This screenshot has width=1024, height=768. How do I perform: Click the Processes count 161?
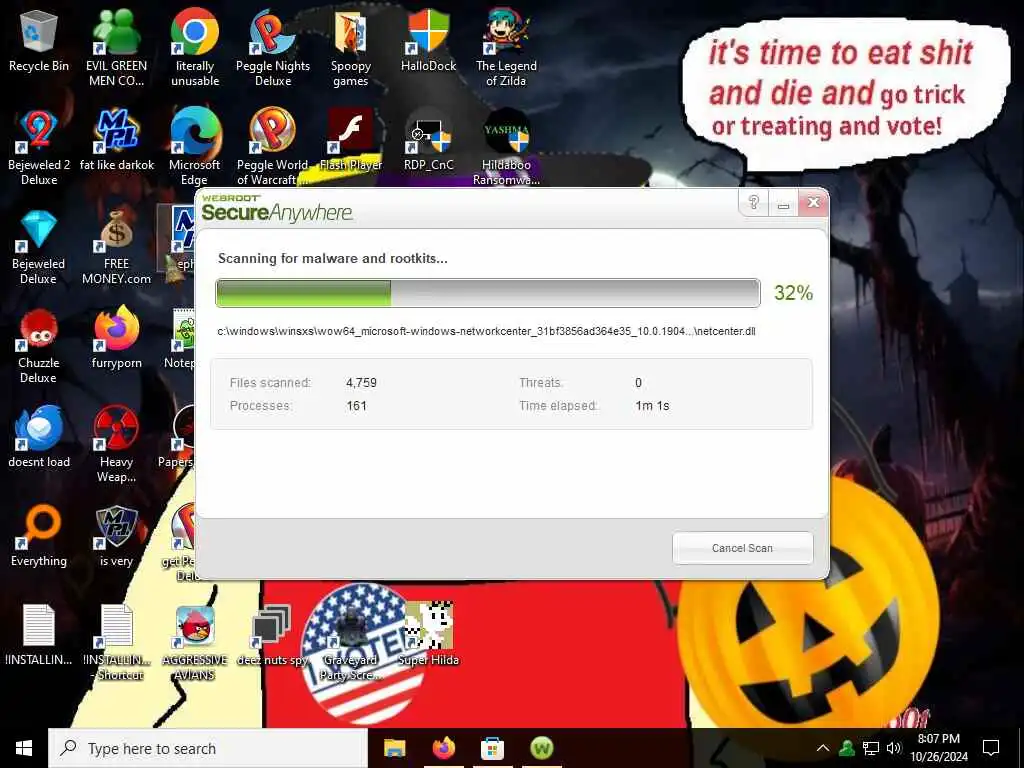pyautogui.click(x=357, y=406)
